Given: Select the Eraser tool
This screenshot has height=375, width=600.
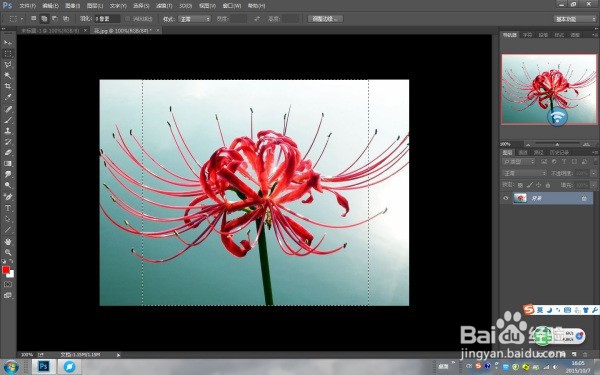Looking at the screenshot, I should (x=8, y=153).
